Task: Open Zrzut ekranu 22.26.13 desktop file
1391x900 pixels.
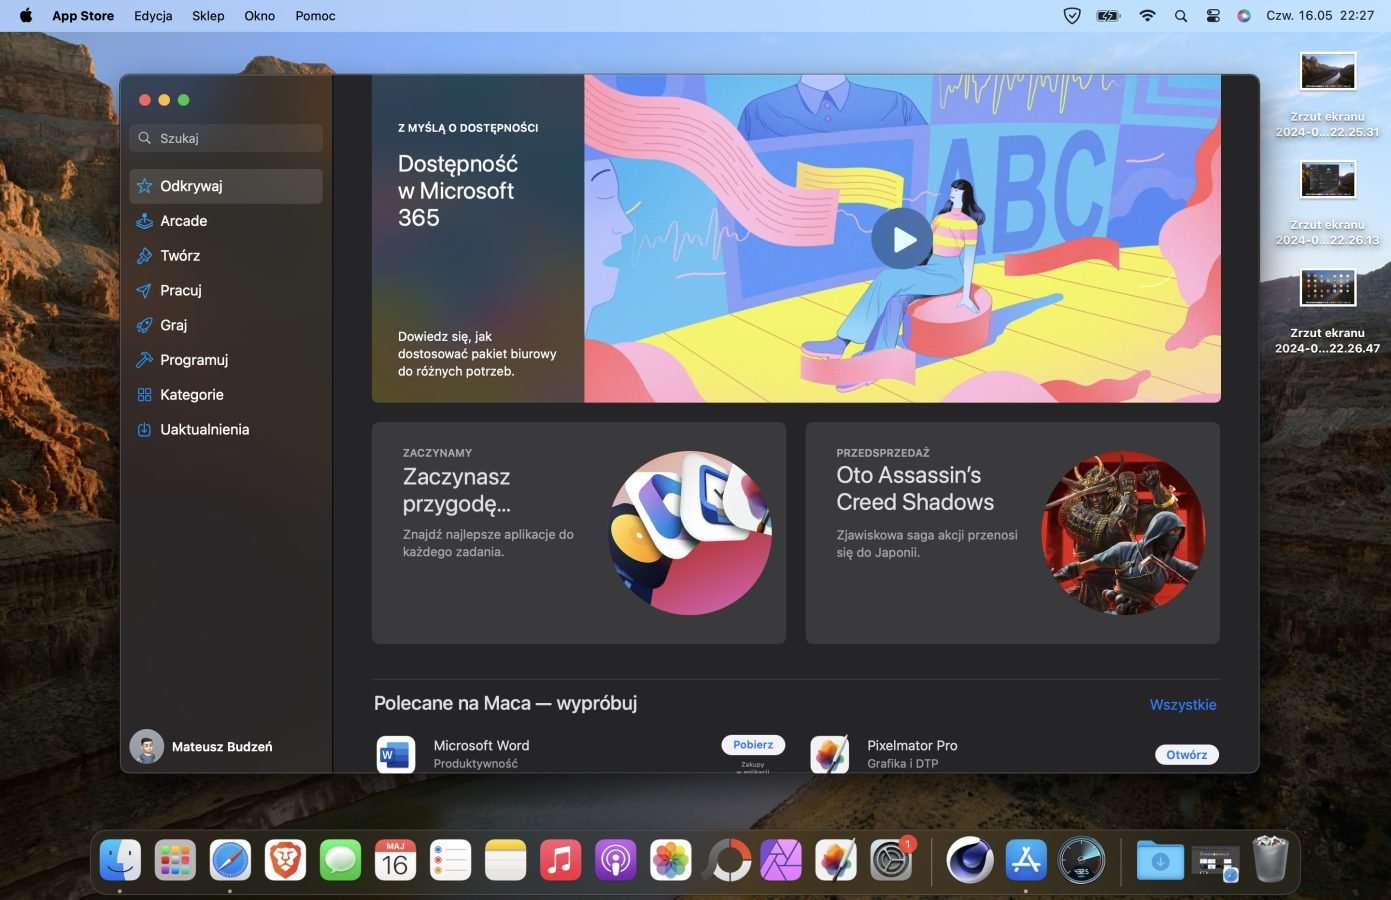Action: 1327,203
